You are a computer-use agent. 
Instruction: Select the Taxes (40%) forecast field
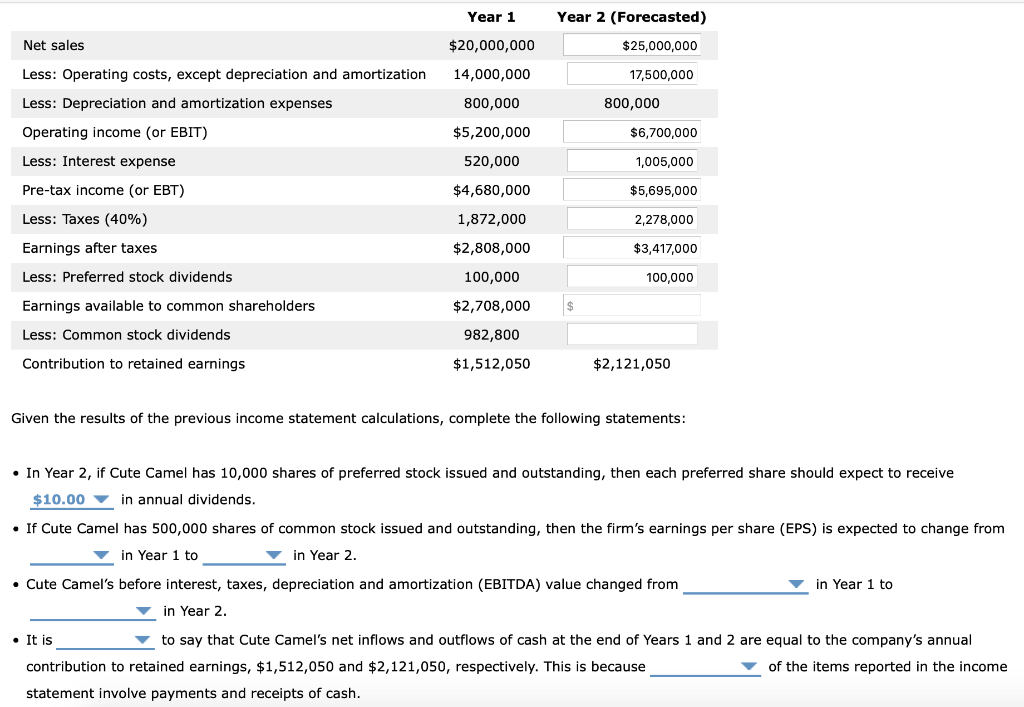pos(632,218)
